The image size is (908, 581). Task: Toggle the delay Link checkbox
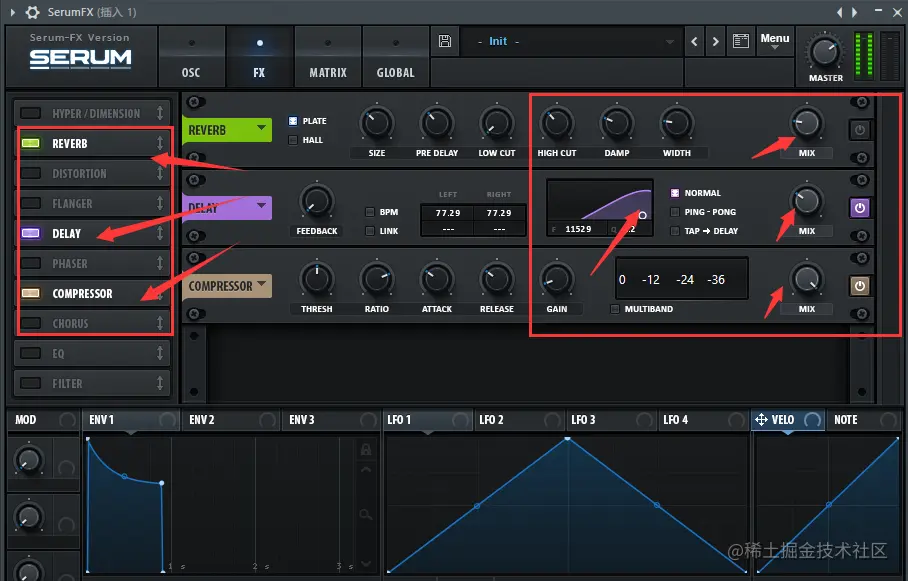pyautogui.click(x=370, y=231)
